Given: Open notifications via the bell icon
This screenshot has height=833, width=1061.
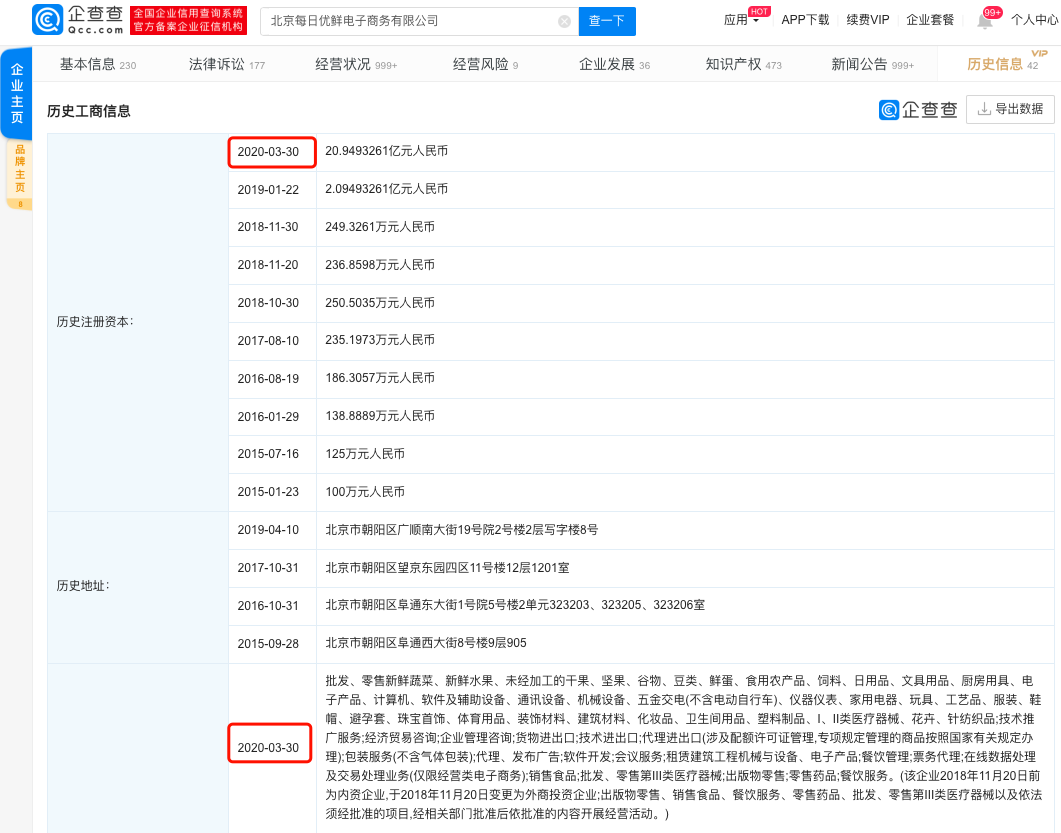Looking at the screenshot, I should [984, 21].
